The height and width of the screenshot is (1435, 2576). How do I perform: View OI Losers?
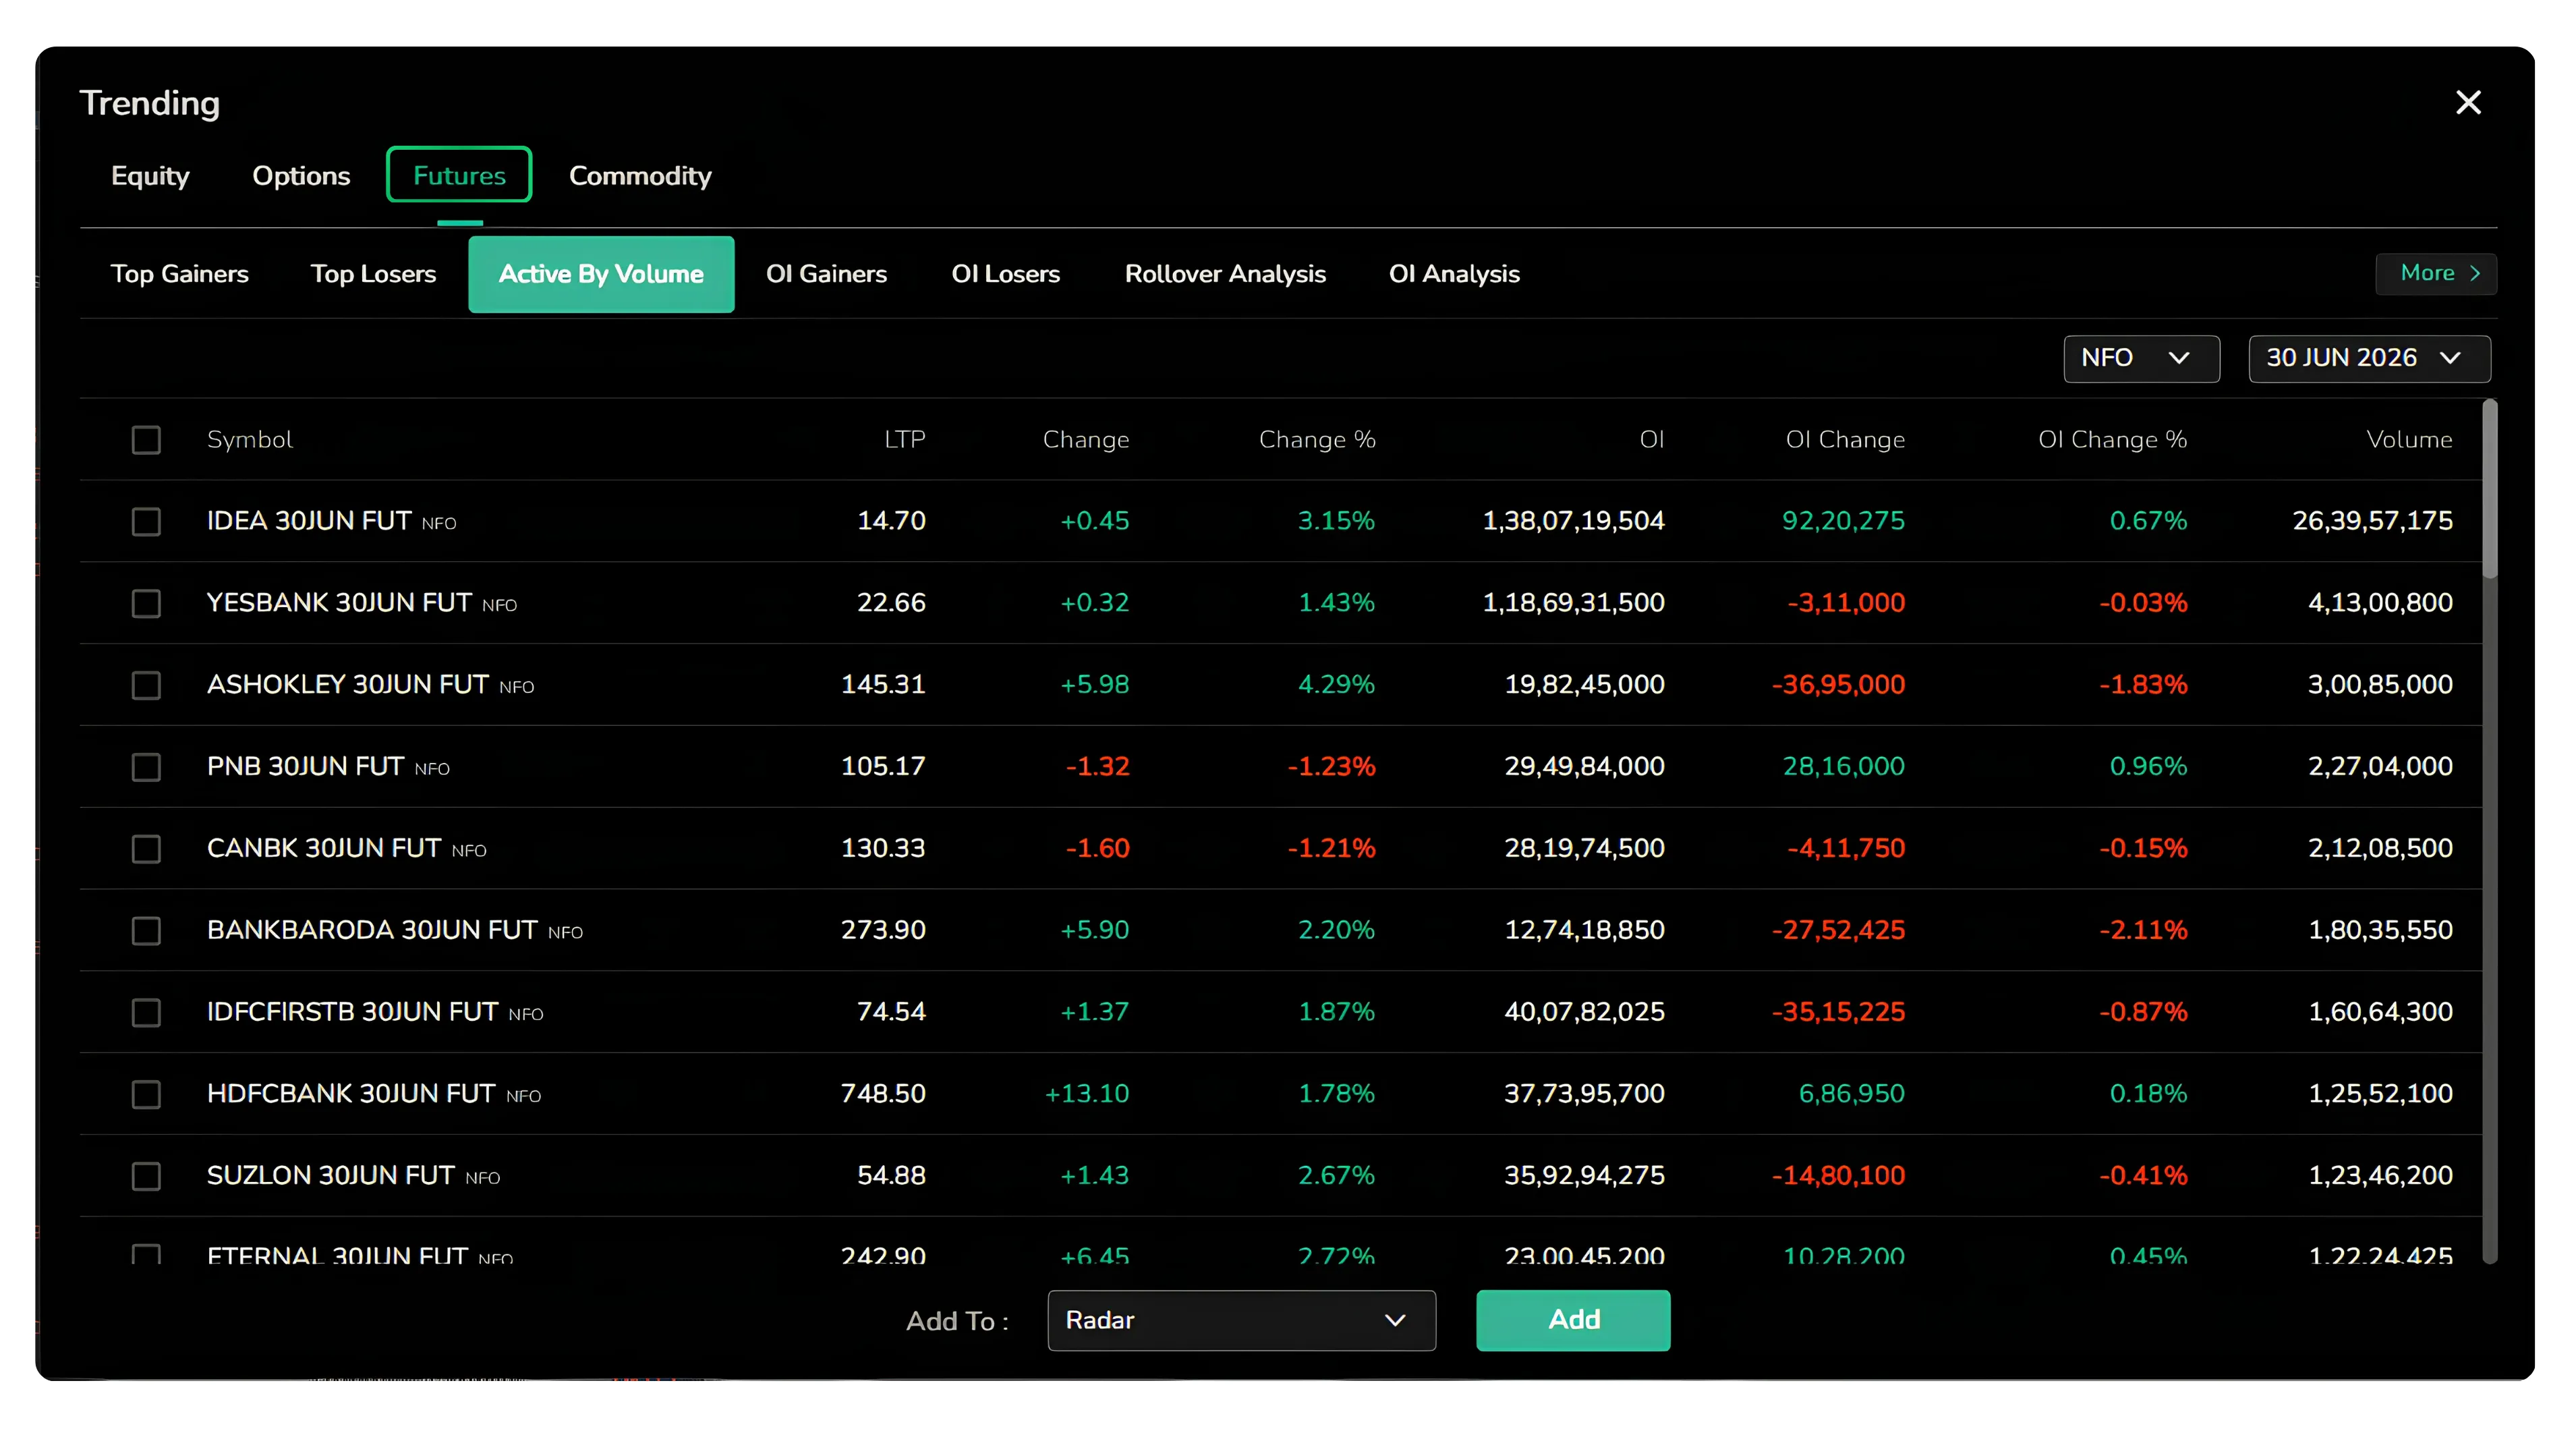(1005, 274)
